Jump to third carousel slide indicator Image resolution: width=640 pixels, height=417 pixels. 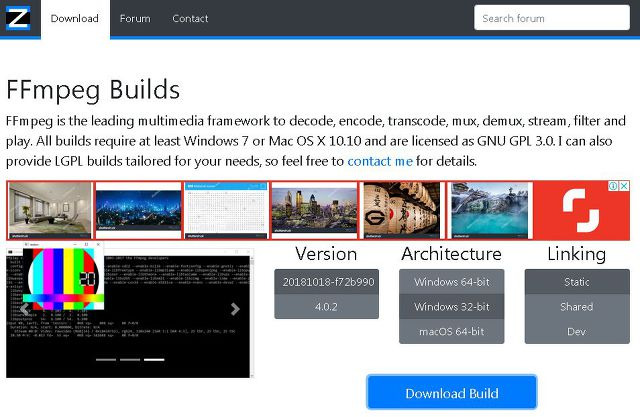tap(154, 359)
